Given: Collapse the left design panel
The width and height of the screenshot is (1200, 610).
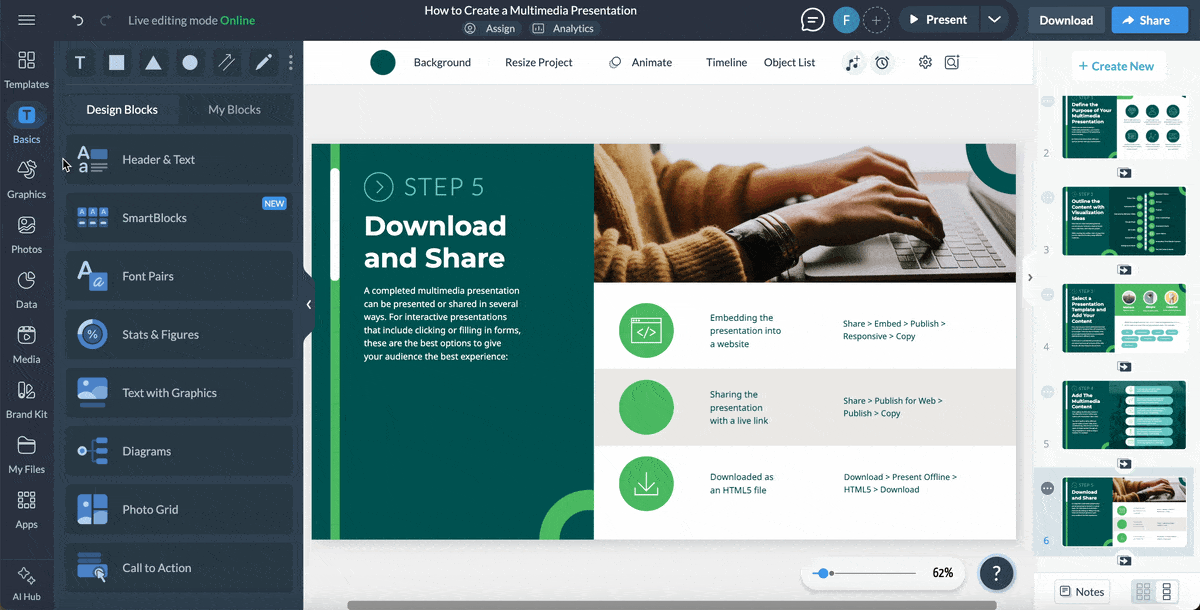Looking at the screenshot, I should point(309,304).
